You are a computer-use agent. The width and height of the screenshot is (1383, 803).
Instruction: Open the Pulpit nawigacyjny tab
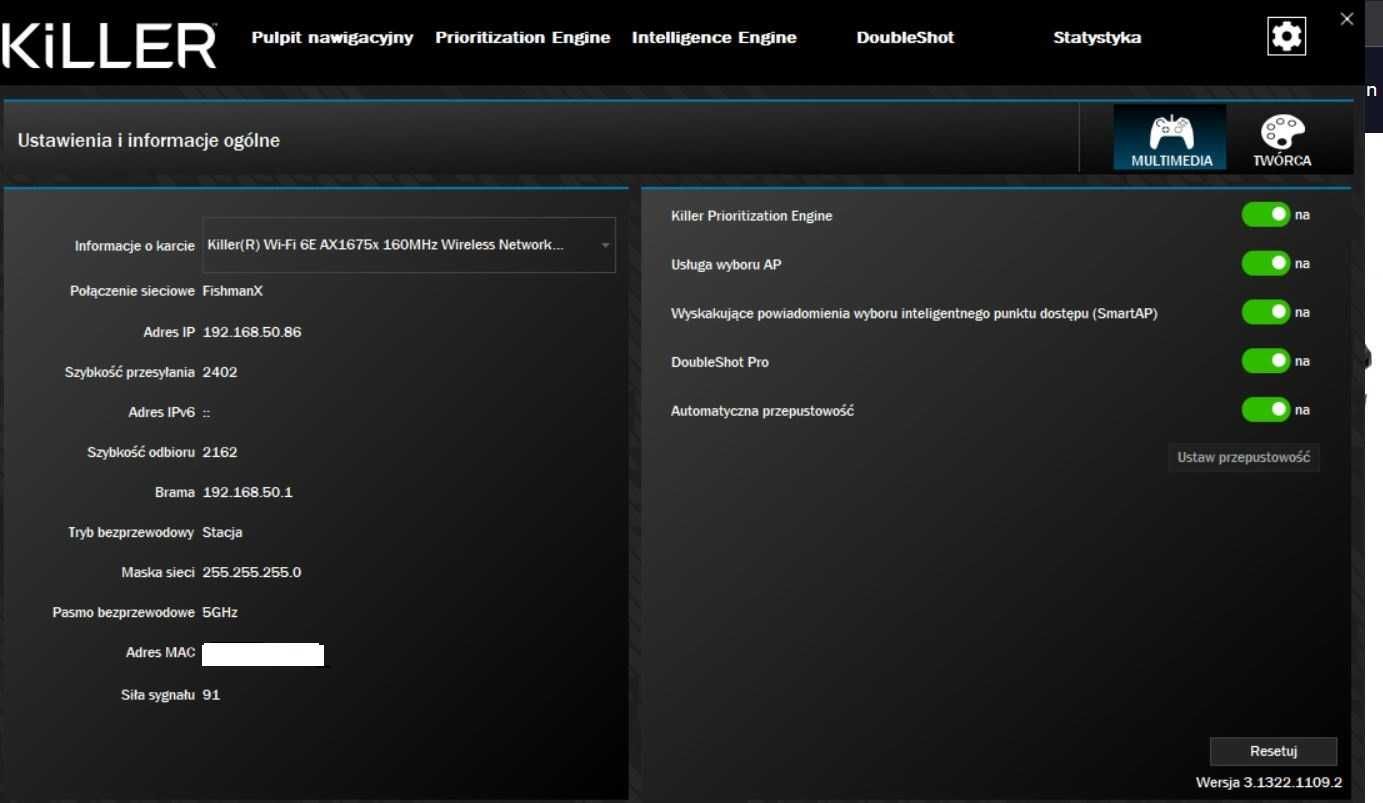pos(333,38)
